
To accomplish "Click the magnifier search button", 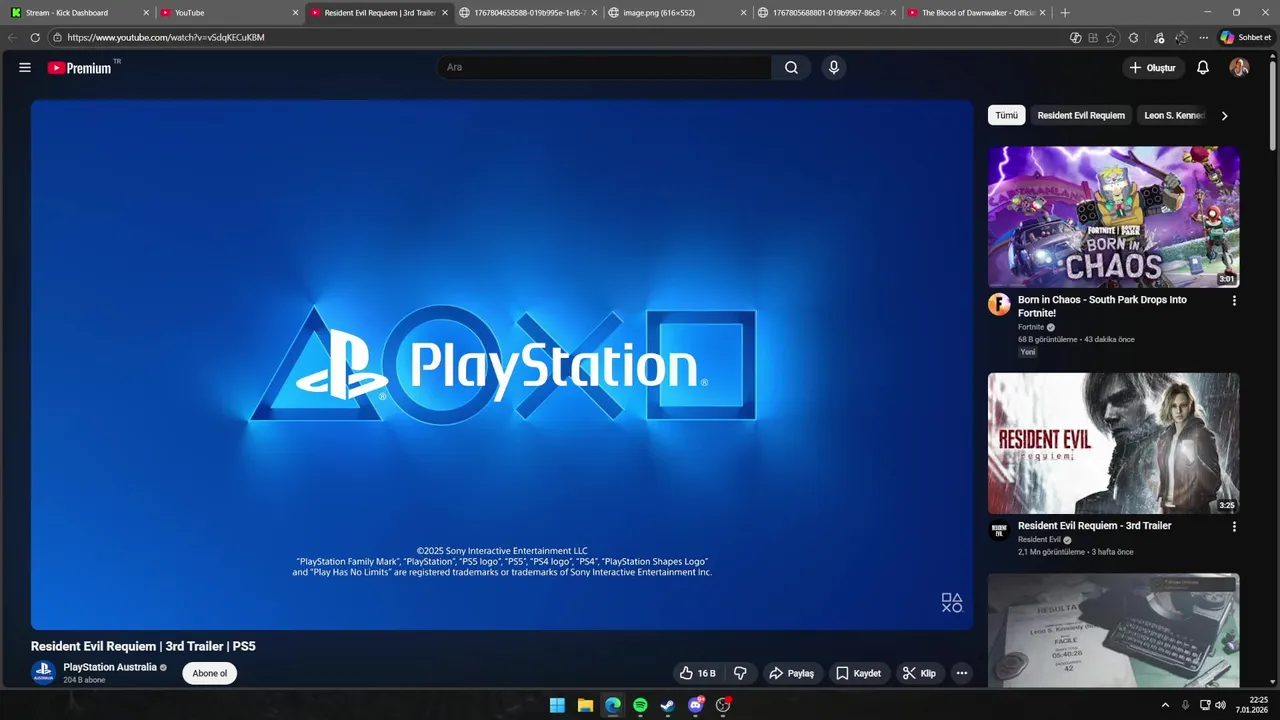I will click(791, 67).
